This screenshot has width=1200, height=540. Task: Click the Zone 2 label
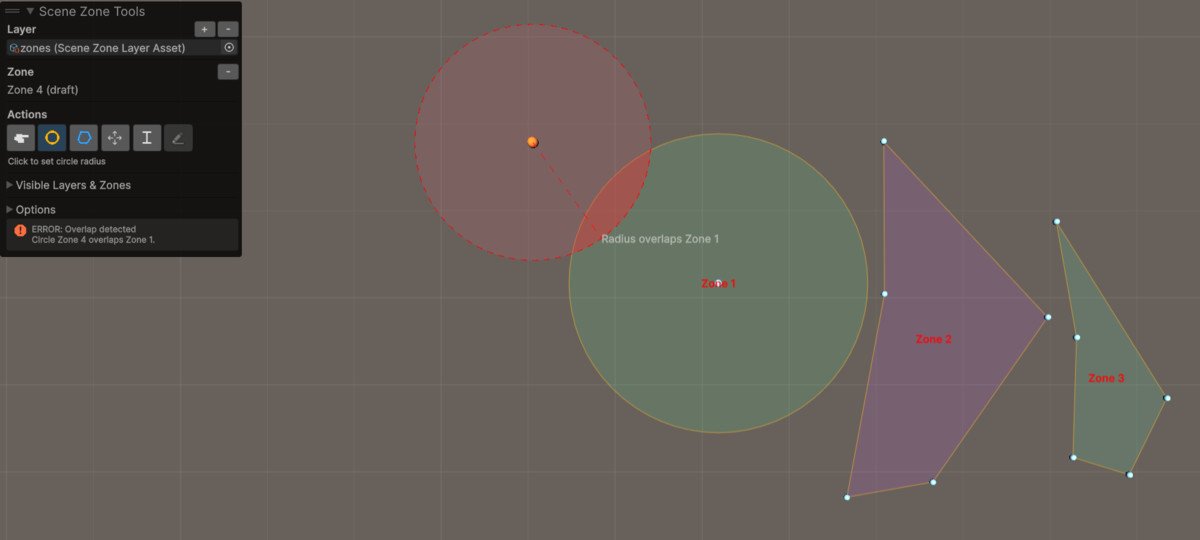click(933, 340)
